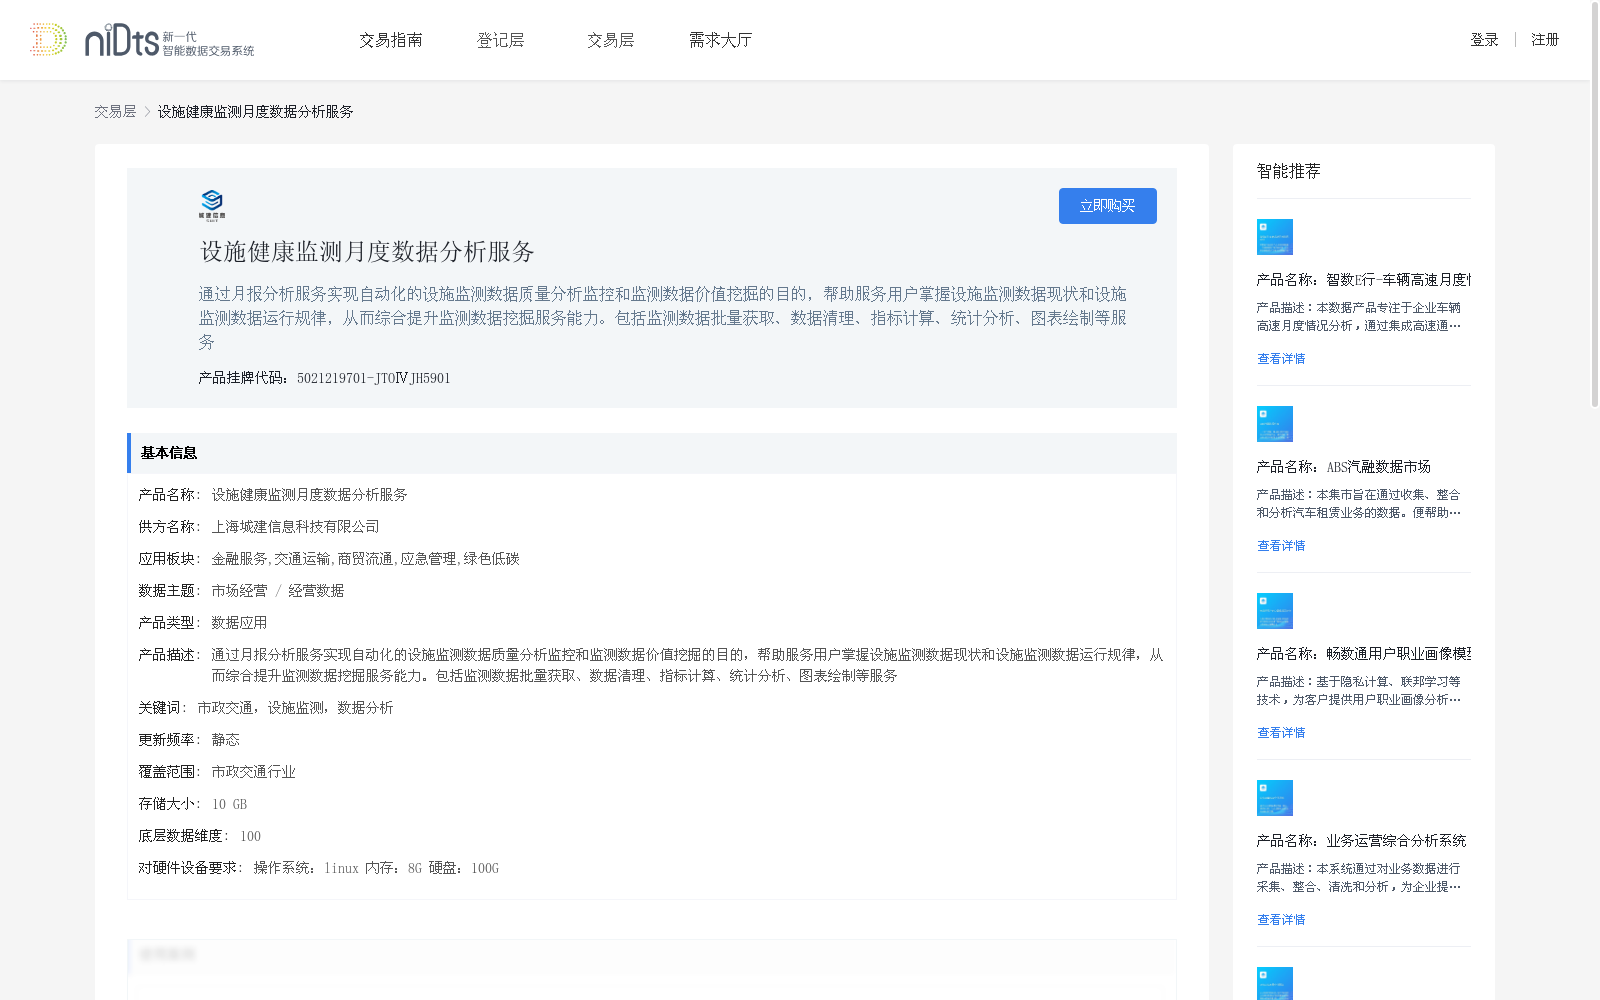This screenshot has height=1000, width=1600.
Task: Go to 交易层 via breadcrumb
Action: click(115, 112)
